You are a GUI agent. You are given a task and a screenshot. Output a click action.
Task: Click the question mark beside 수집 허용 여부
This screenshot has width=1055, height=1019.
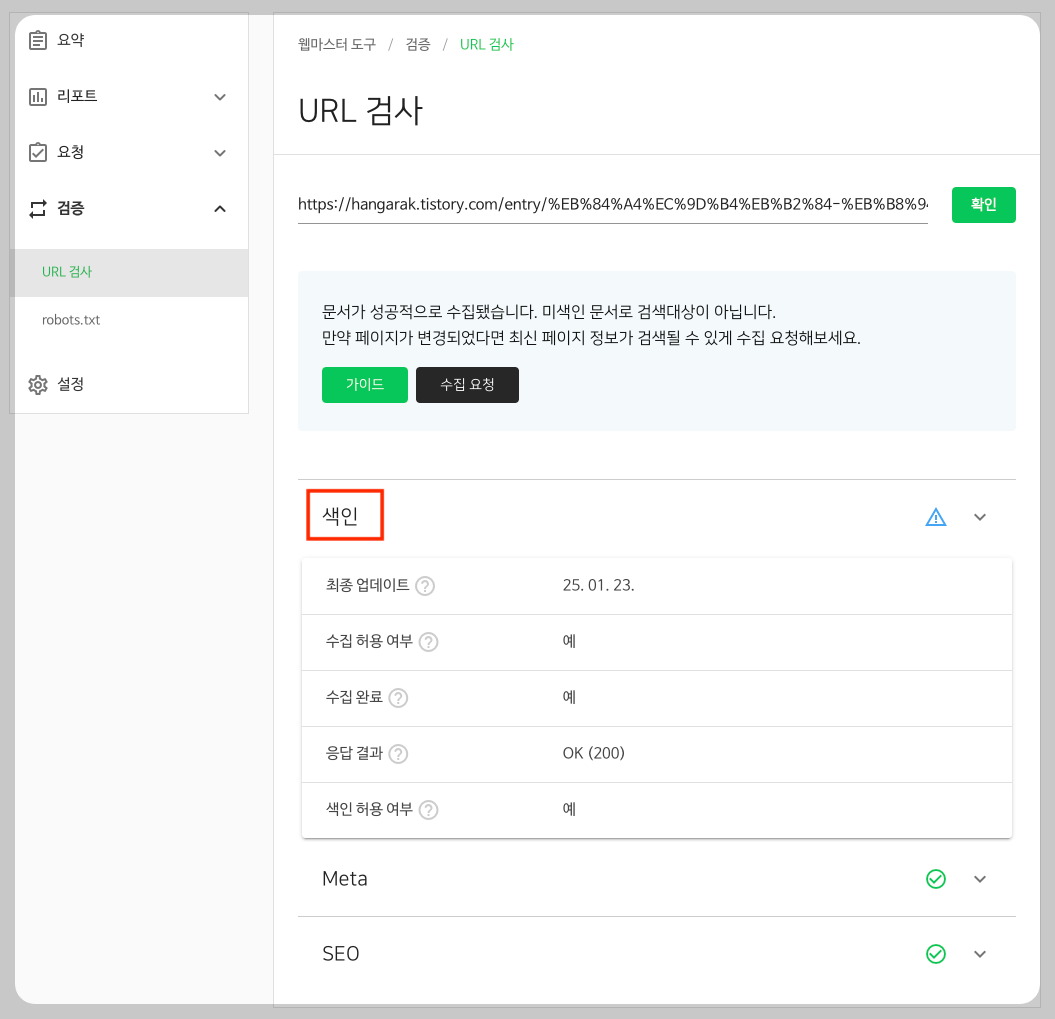[x=428, y=642]
